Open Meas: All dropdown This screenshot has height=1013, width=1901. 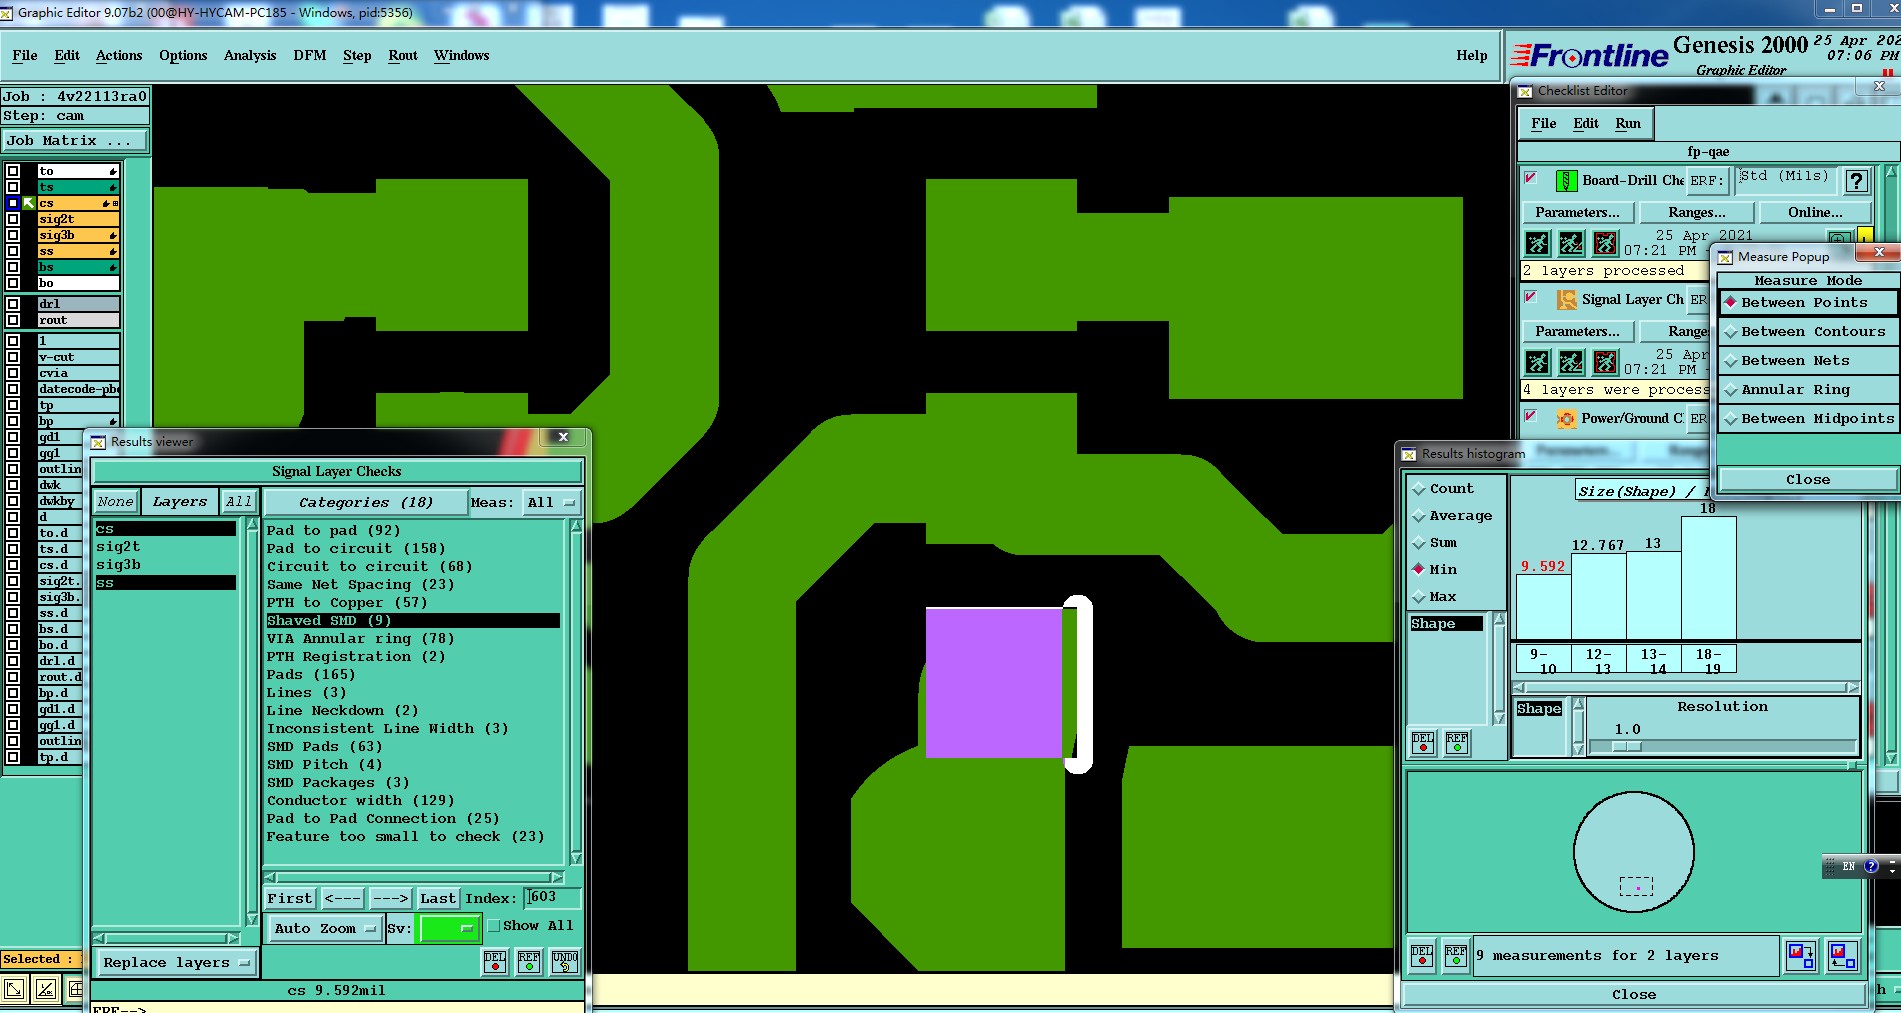click(x=552, y=503)
